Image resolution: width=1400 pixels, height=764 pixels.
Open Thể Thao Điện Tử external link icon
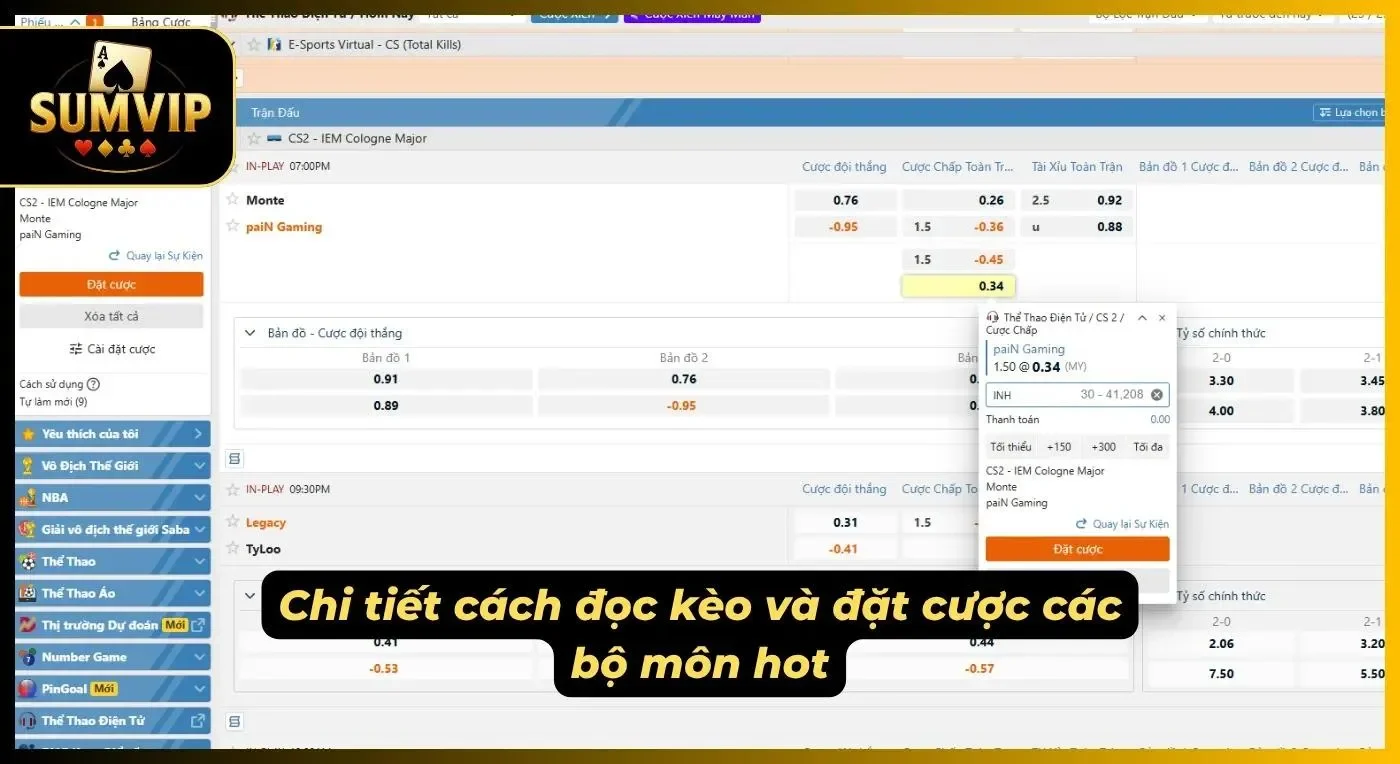197,720
